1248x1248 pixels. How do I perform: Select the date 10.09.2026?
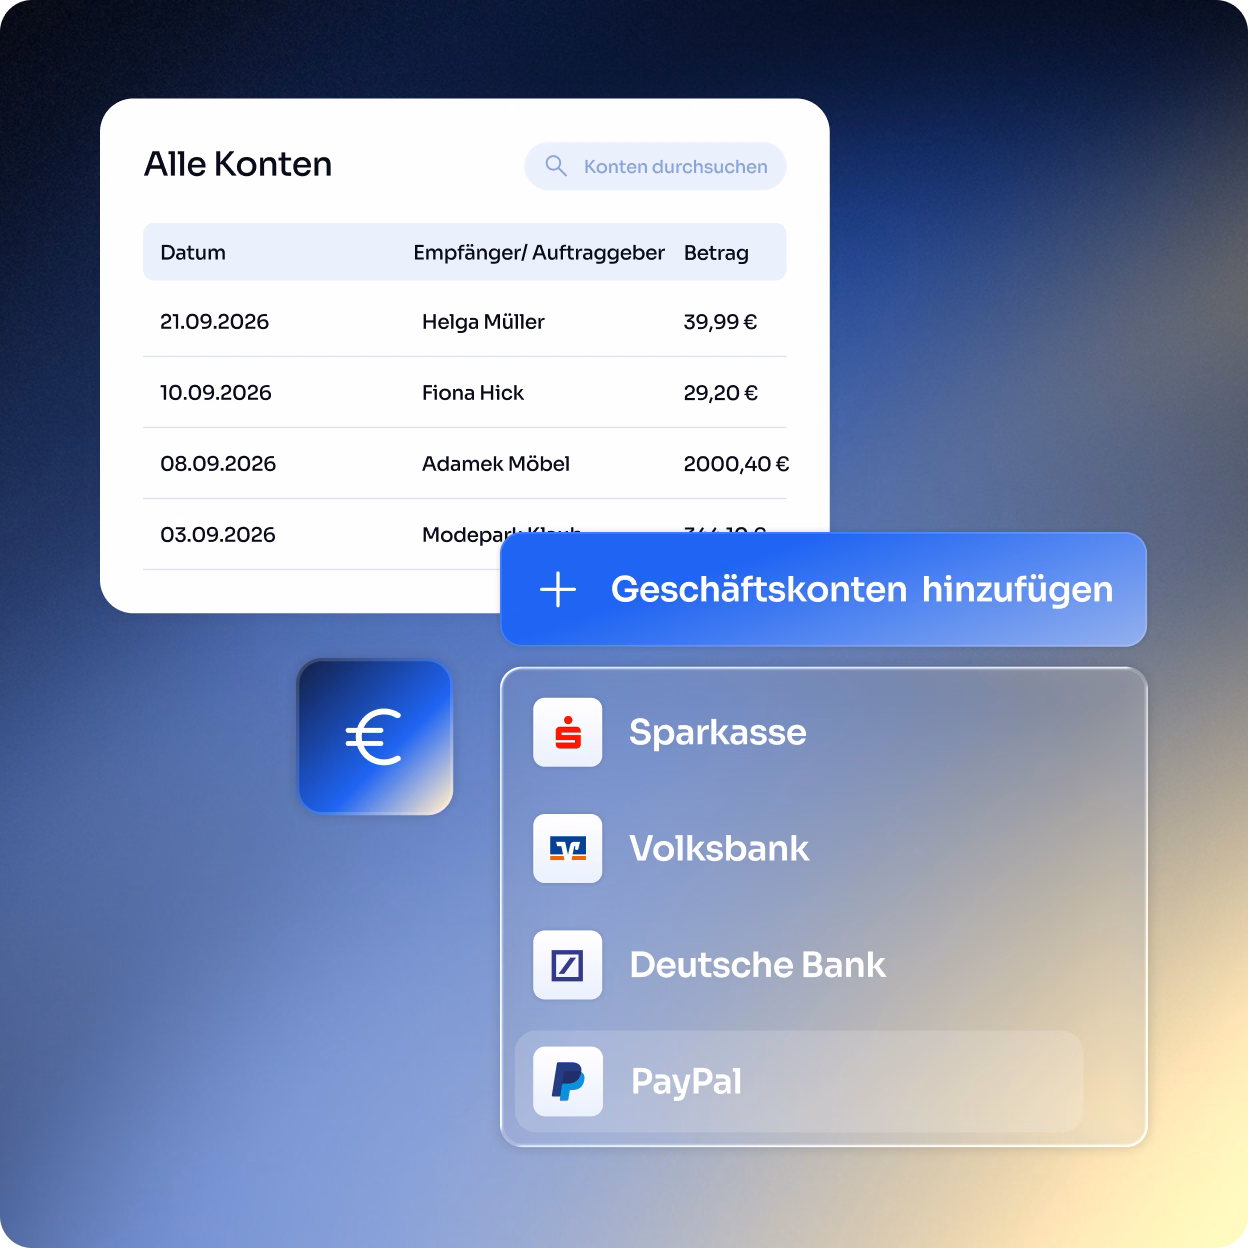(216, 393)
